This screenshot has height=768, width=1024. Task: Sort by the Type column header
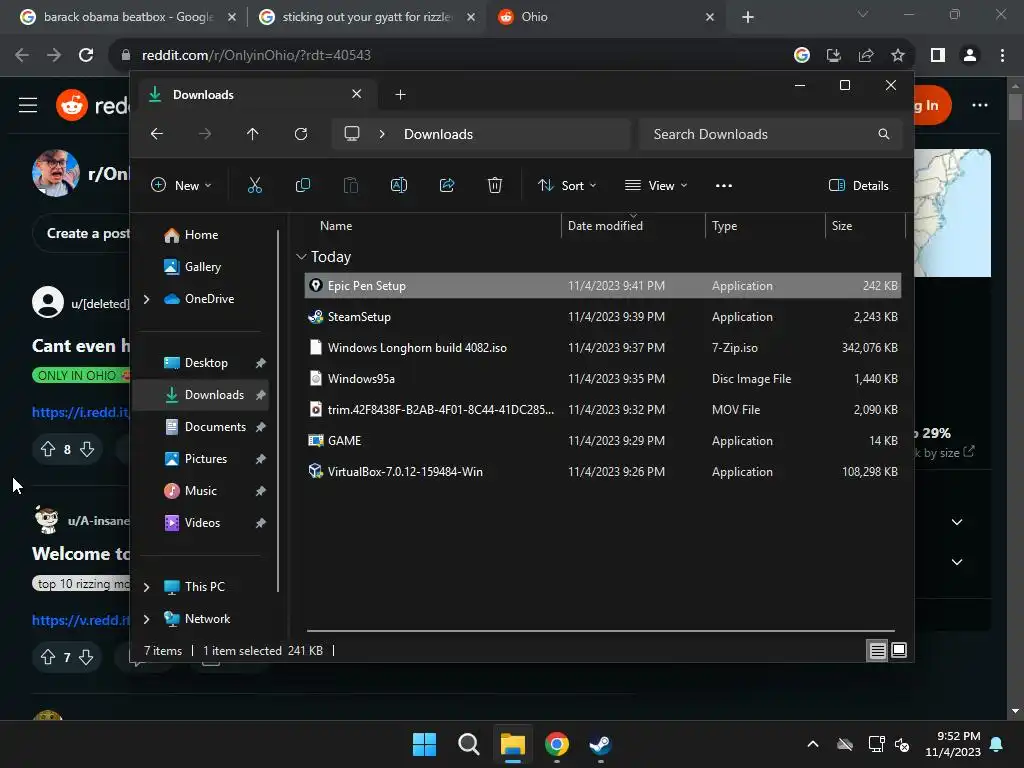pyautogui.click(x=765, y=226)
